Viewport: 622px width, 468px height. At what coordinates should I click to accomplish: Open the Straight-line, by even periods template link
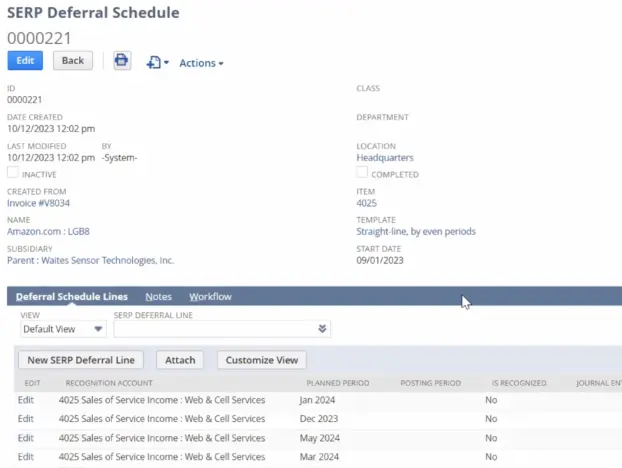point(416,232)
